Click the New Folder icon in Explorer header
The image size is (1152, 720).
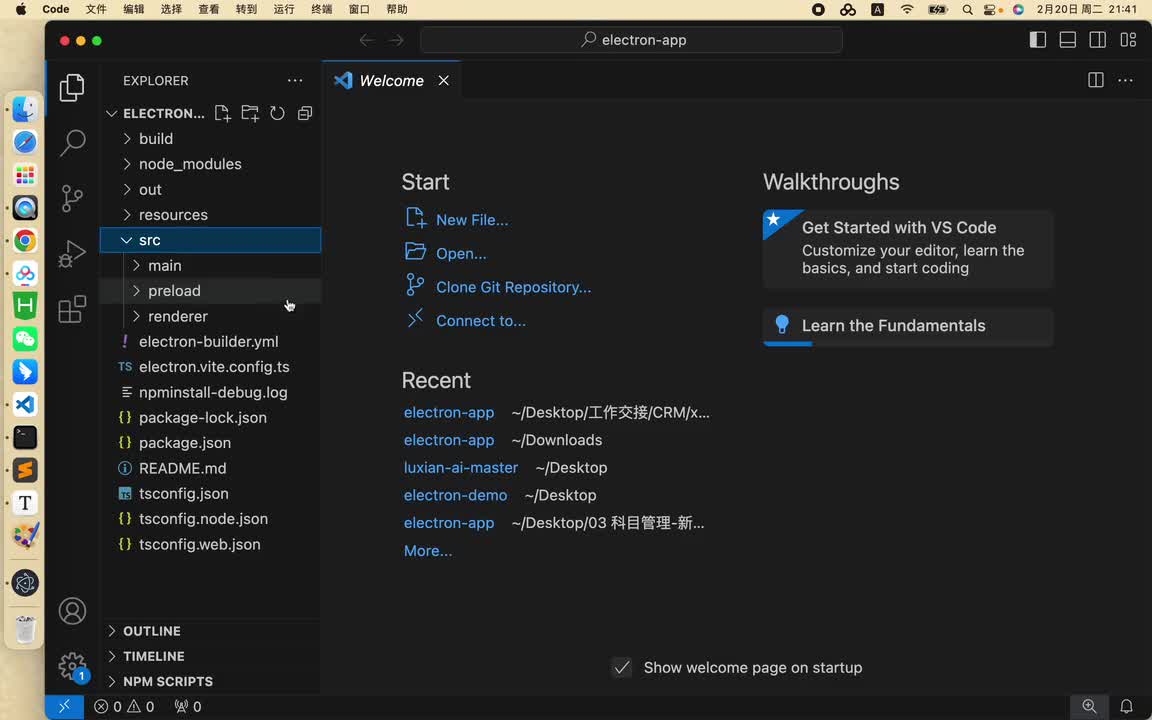coord(250,113)
